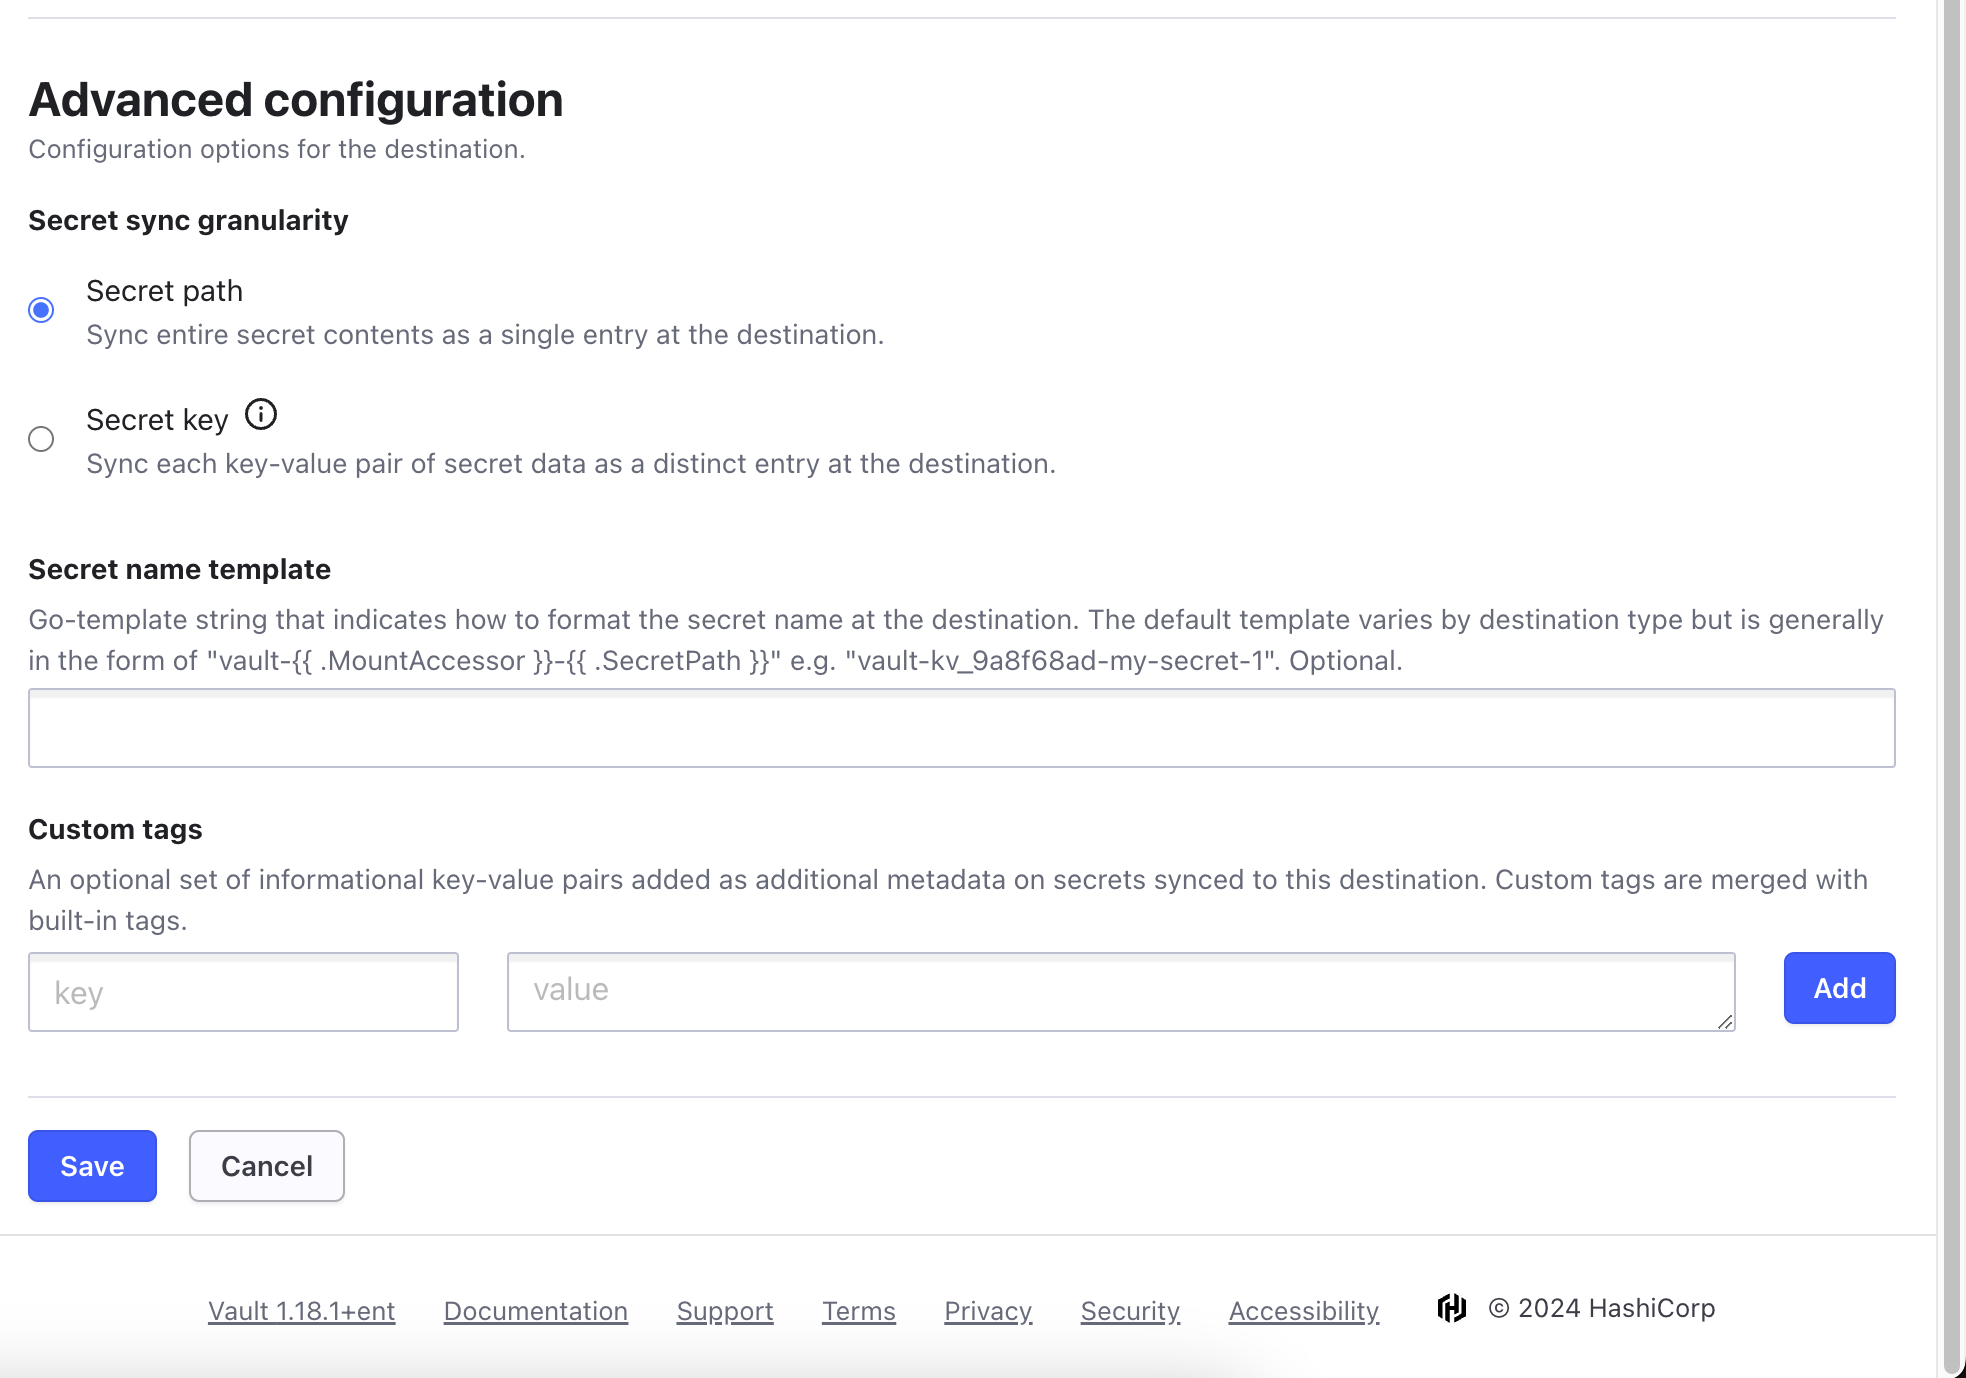Screen dimensions: 1966x1378
Task: Expand the Secret sync granularity section
Action: (188, 220)
